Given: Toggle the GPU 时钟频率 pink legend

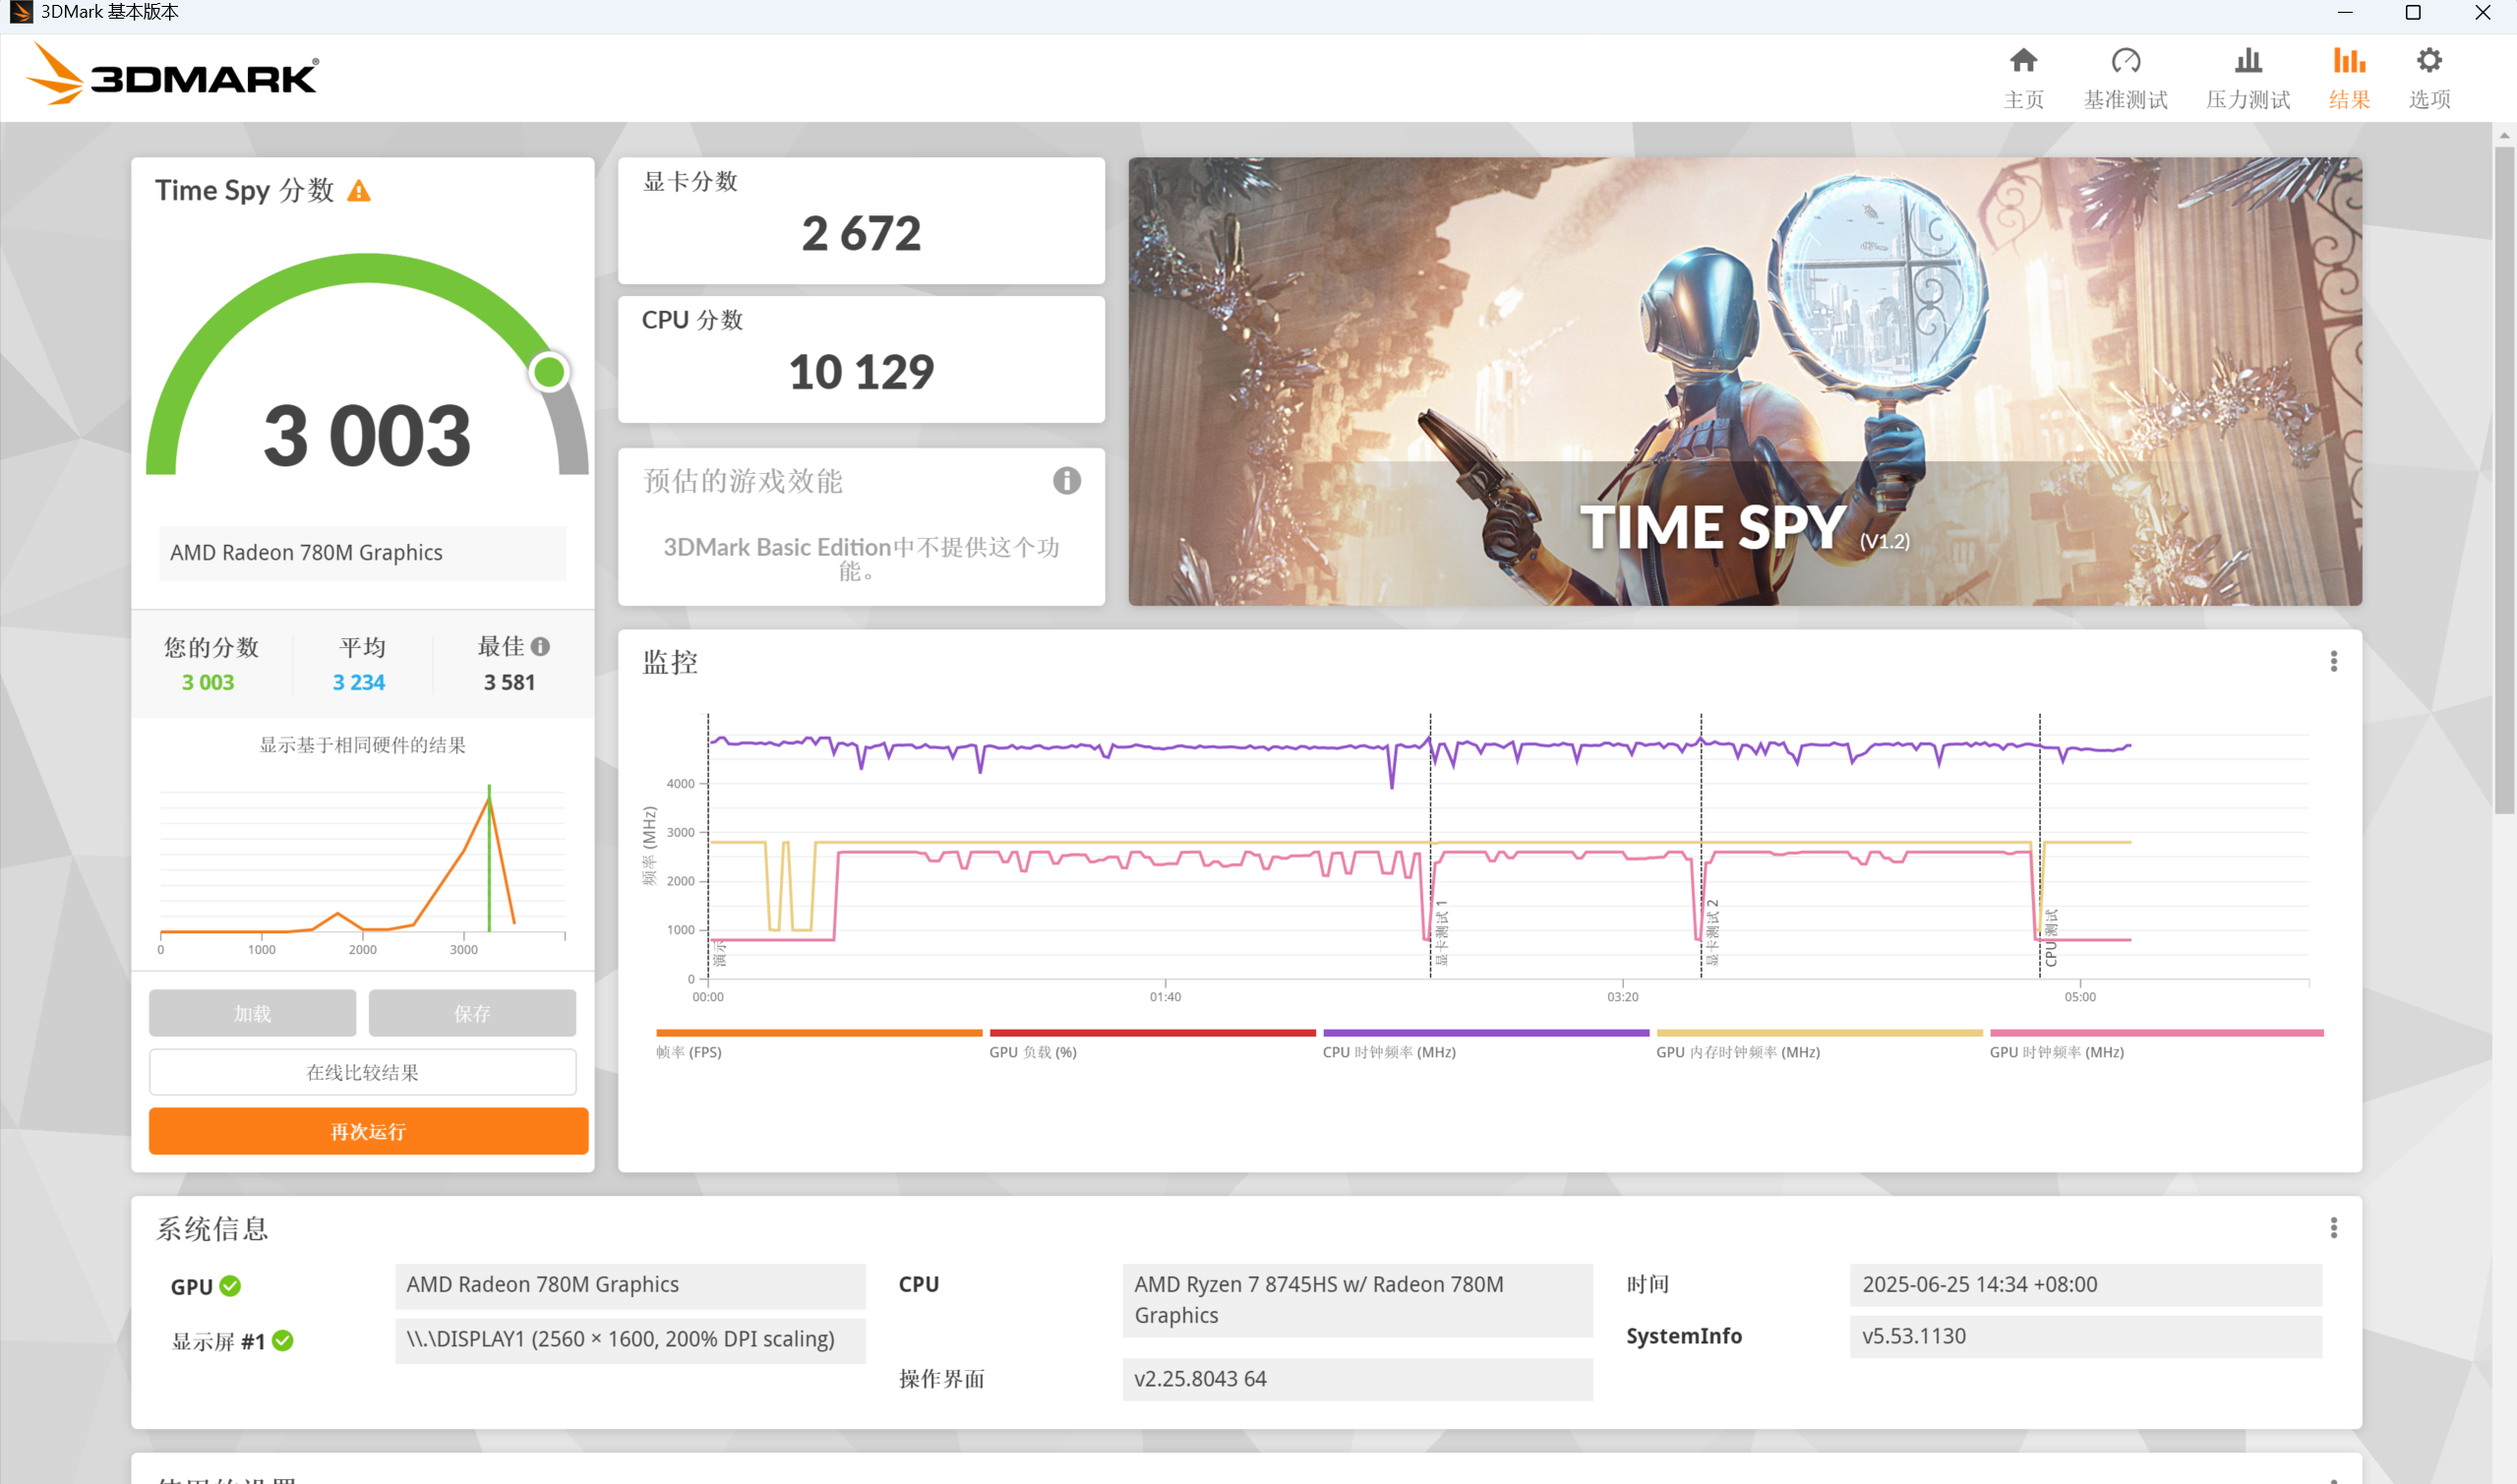Looking at the screenshot, I should point(2156,1044).
